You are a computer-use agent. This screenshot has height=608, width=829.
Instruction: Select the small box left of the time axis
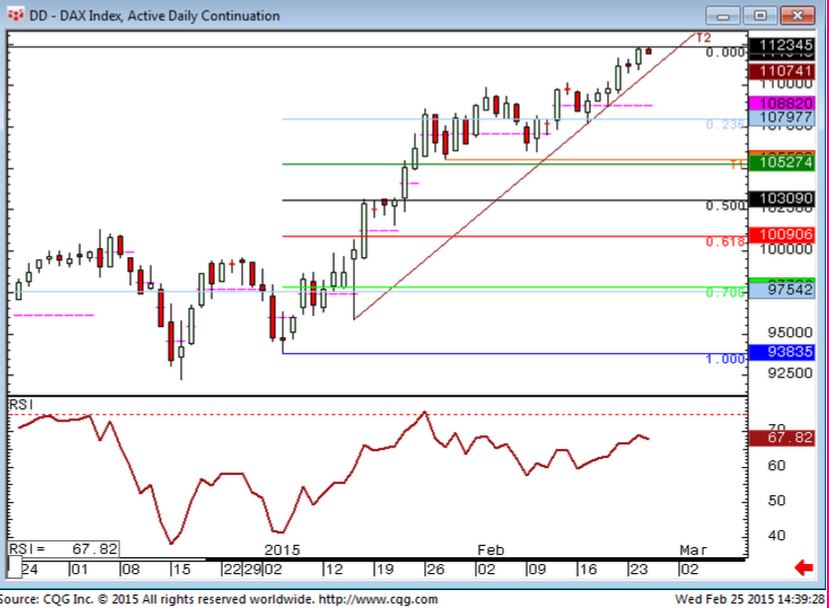(15, 569)
